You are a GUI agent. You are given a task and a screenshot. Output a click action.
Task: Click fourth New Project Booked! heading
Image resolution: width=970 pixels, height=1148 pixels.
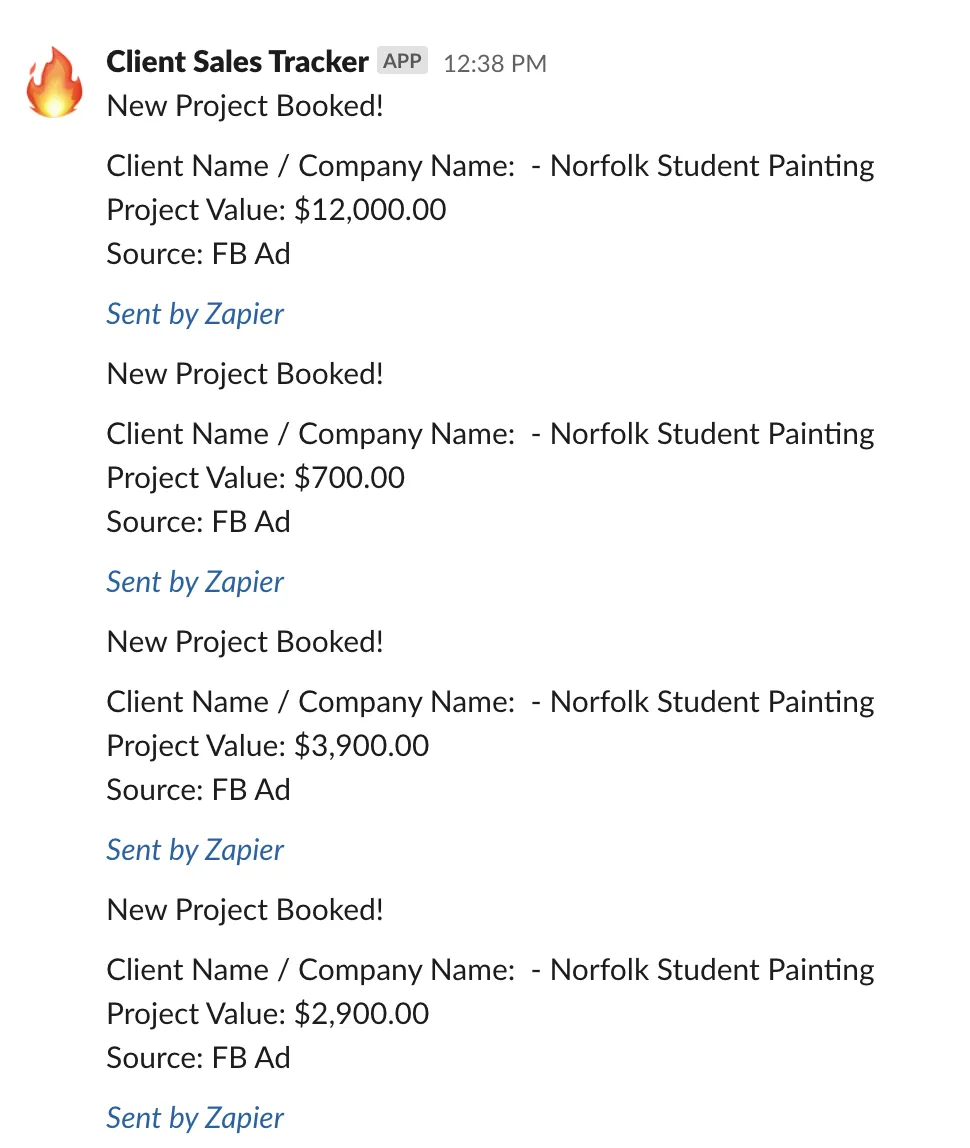coord(245,910)
